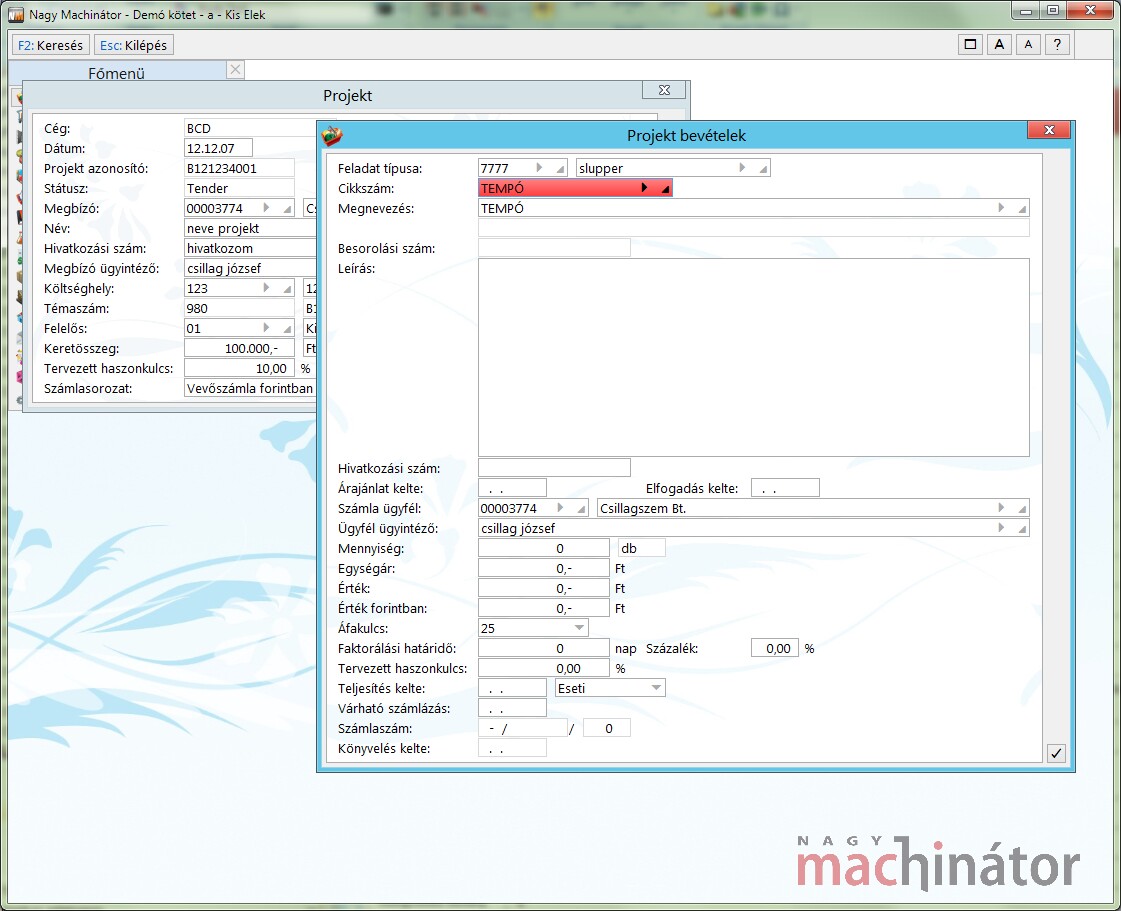Click the db unit field
Screen dimensions: 1121x911
tap(641, 548)
